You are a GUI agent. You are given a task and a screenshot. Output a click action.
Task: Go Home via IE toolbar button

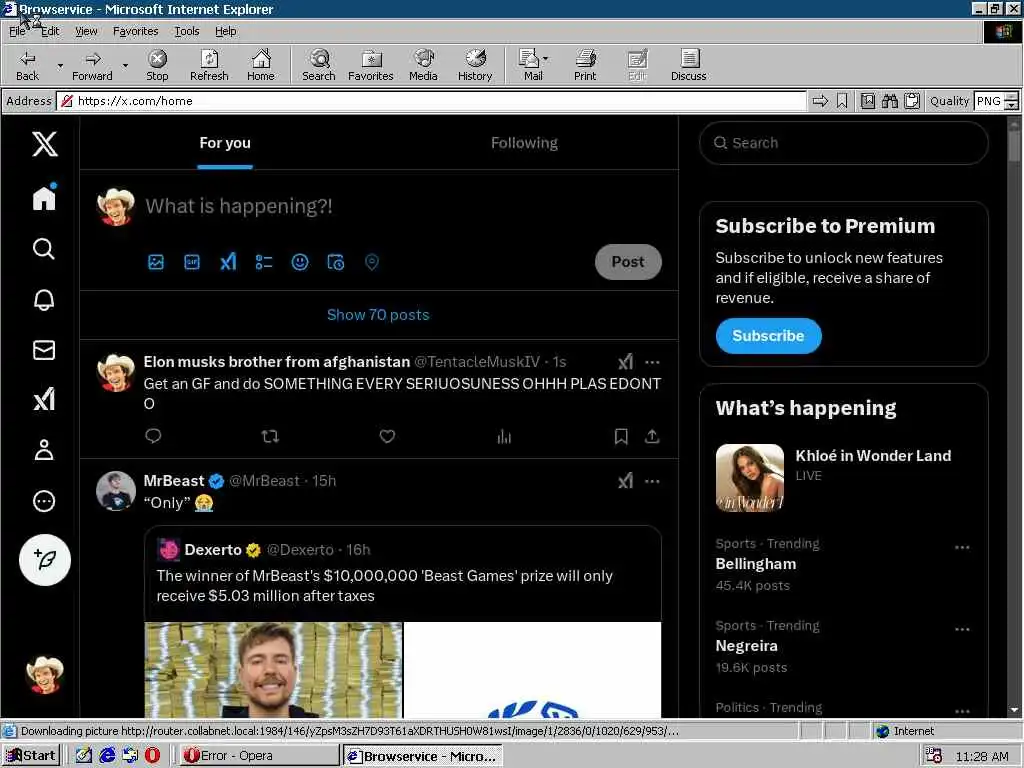[261, 65]
